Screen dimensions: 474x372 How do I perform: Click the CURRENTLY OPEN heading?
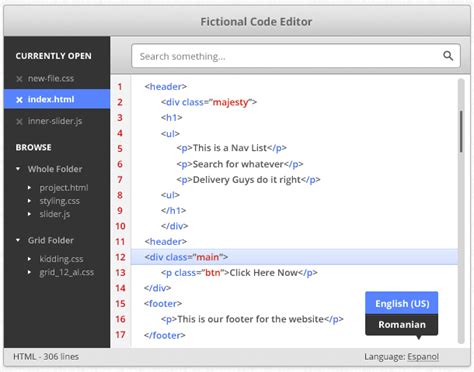click(x=53, y=56)
